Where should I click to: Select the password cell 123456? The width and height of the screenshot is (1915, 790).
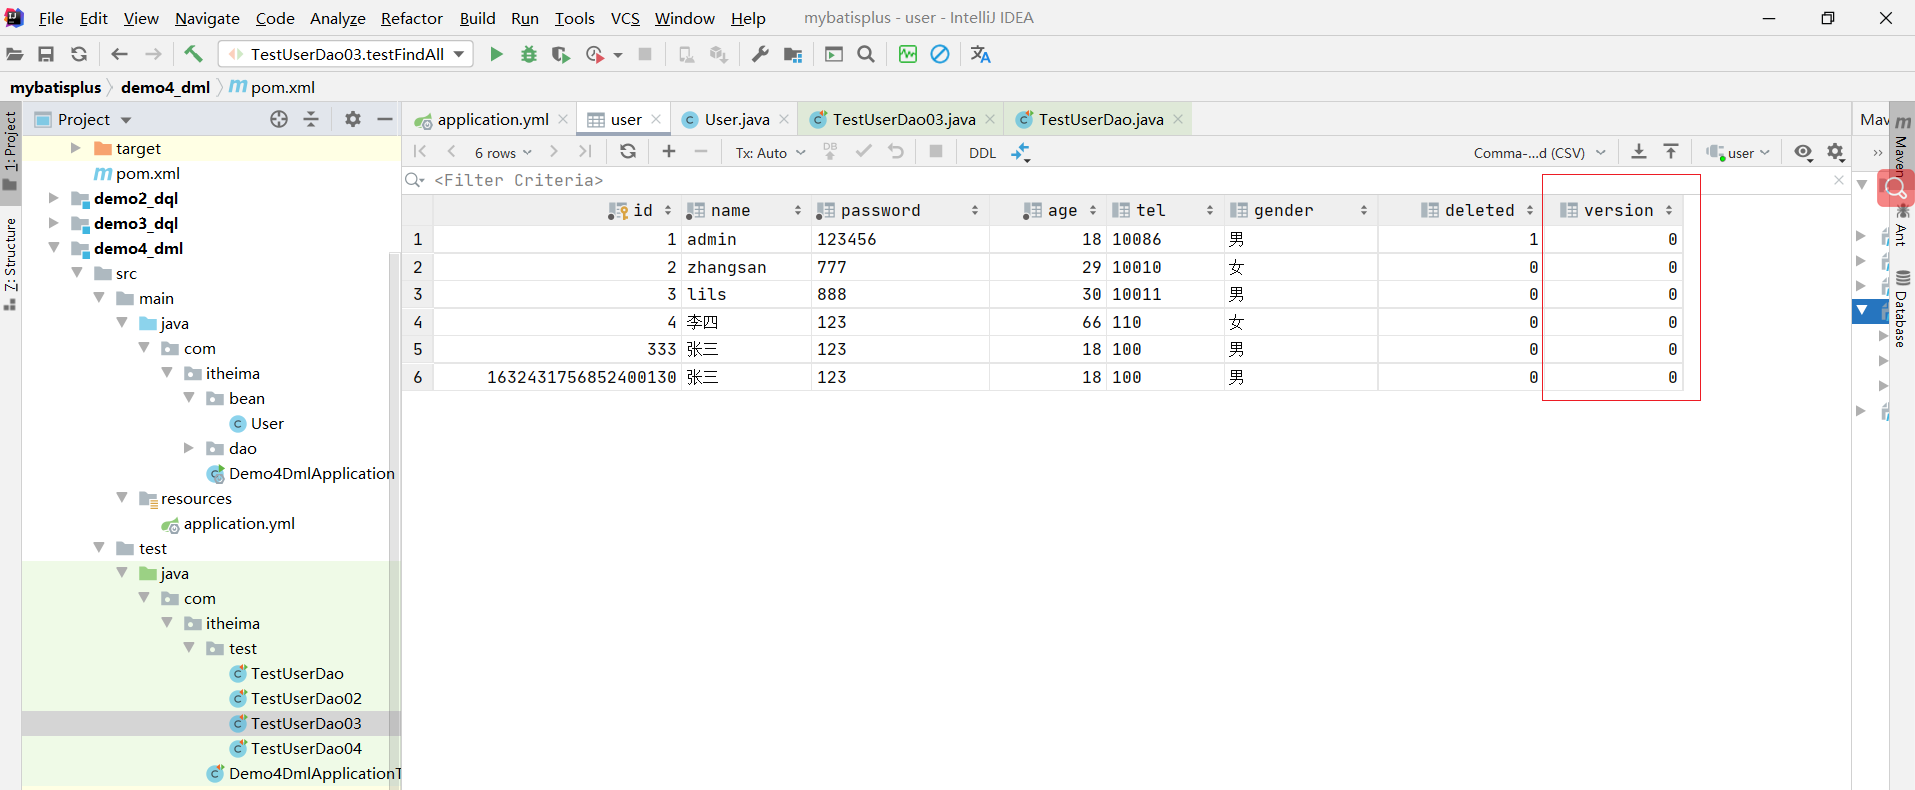pyautogui.click(x=900, y=239)
